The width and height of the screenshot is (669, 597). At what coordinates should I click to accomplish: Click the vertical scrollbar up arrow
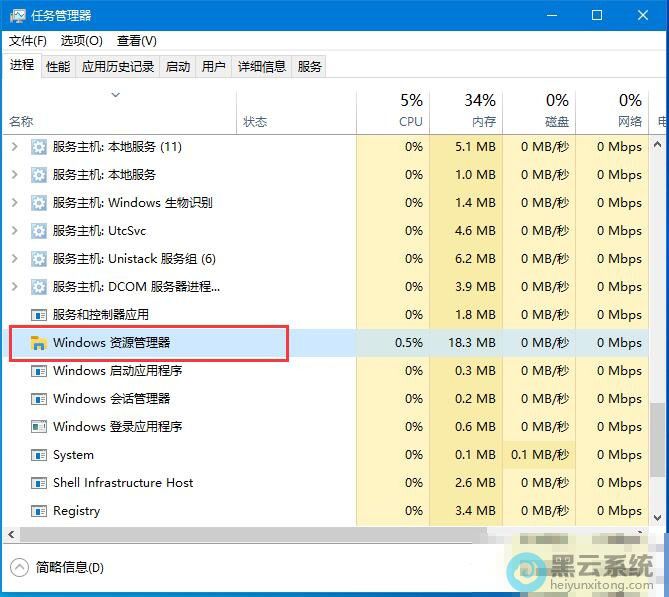[x=657, y=145]
